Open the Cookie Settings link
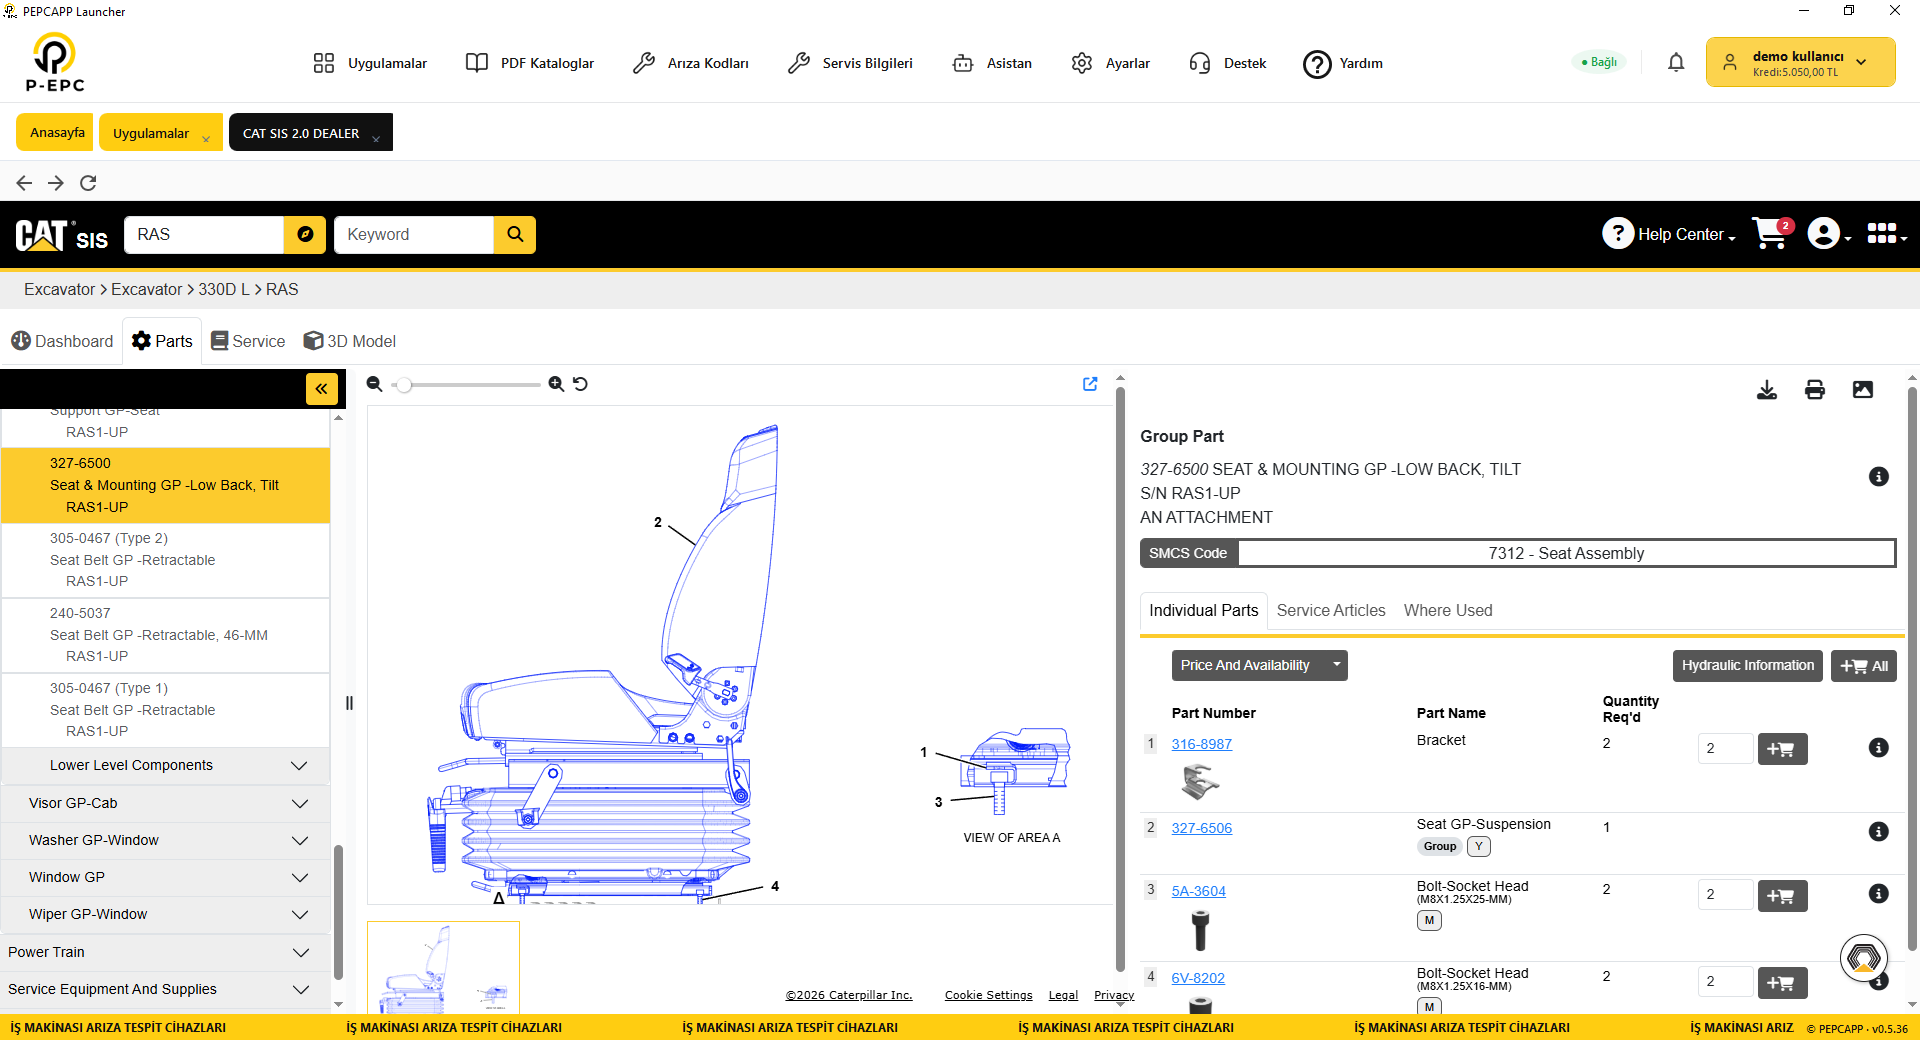Image resolution: width=1920 pixels, height=1040 pixels. pos(989,996)
